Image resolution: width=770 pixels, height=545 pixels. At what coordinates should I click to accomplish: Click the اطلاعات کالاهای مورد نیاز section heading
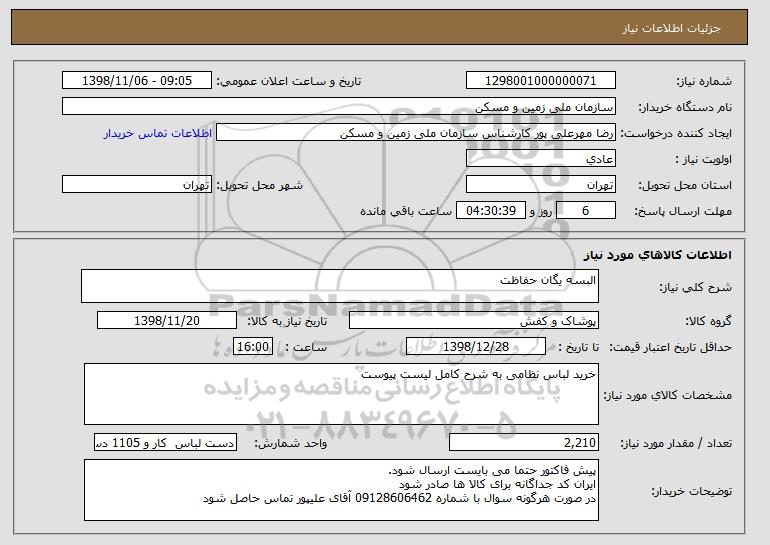point(658,255)
